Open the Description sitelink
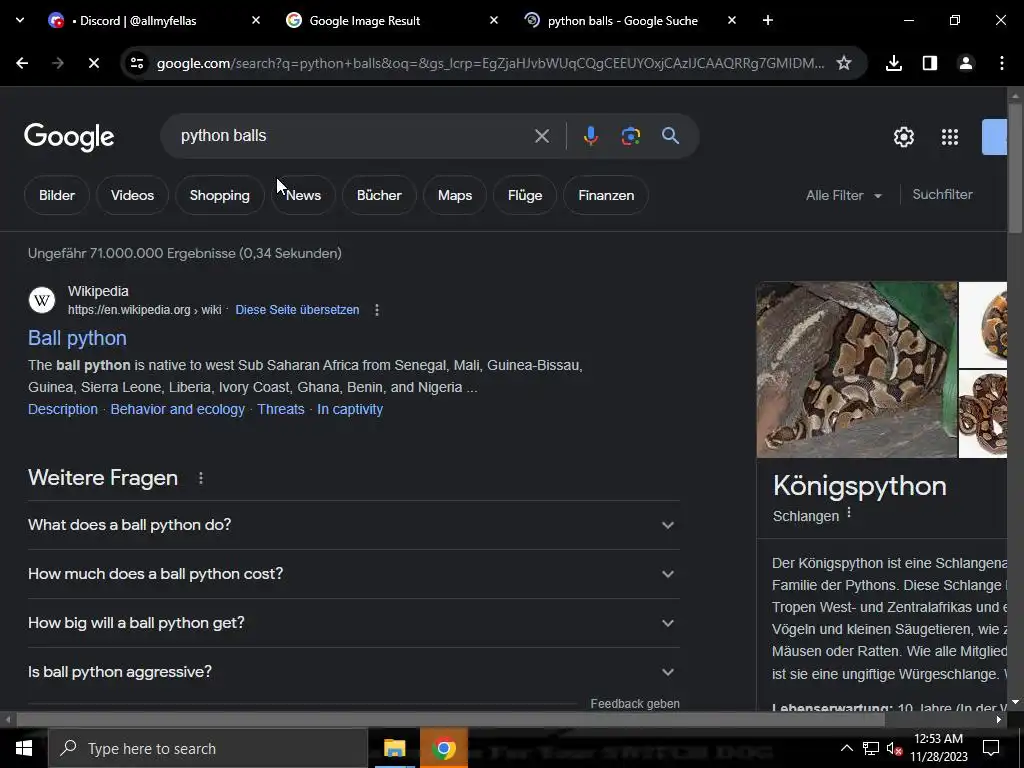 (x=63, y=409)
